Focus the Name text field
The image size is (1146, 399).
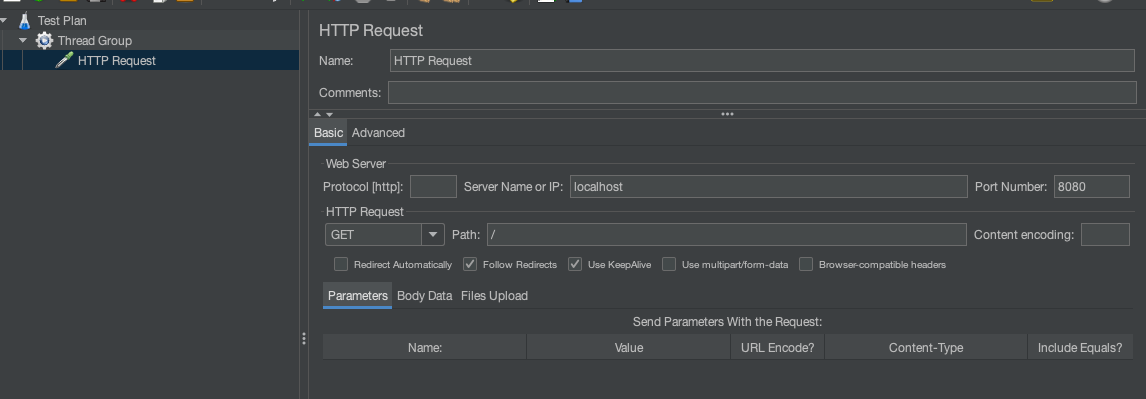tap(762, 61)
